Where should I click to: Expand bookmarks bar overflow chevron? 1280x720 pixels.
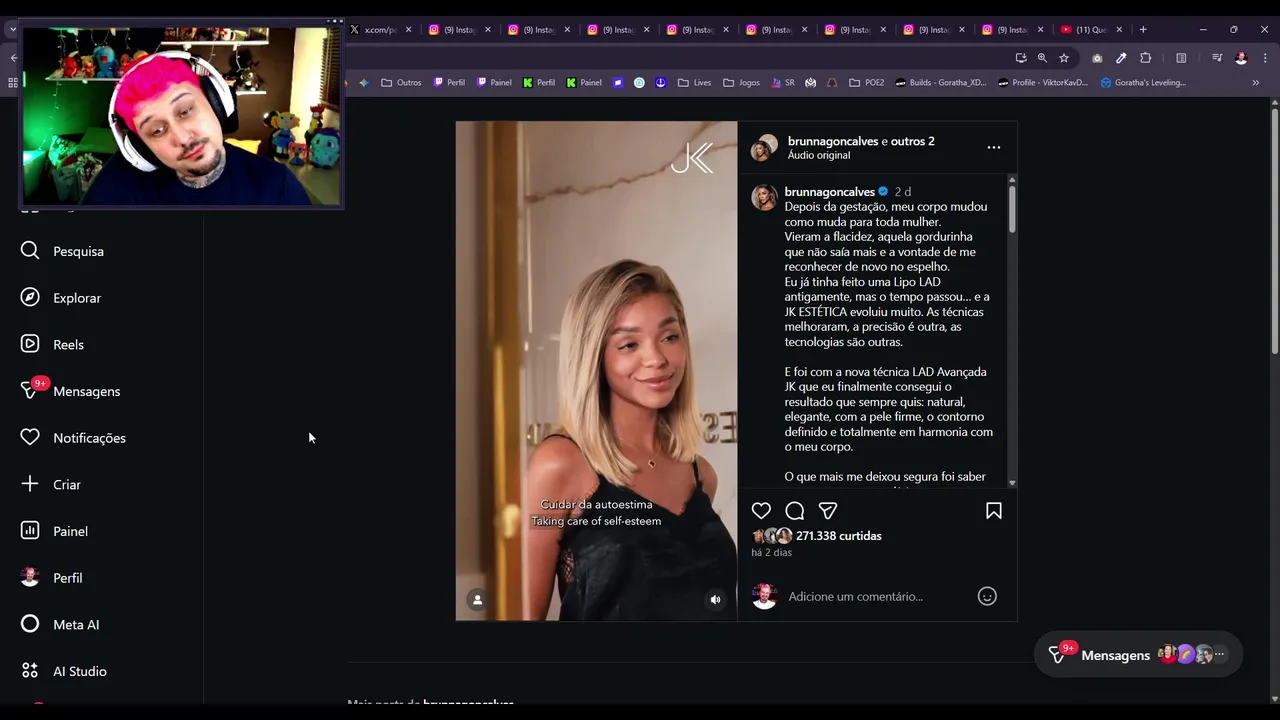[x=1255, y=82]
